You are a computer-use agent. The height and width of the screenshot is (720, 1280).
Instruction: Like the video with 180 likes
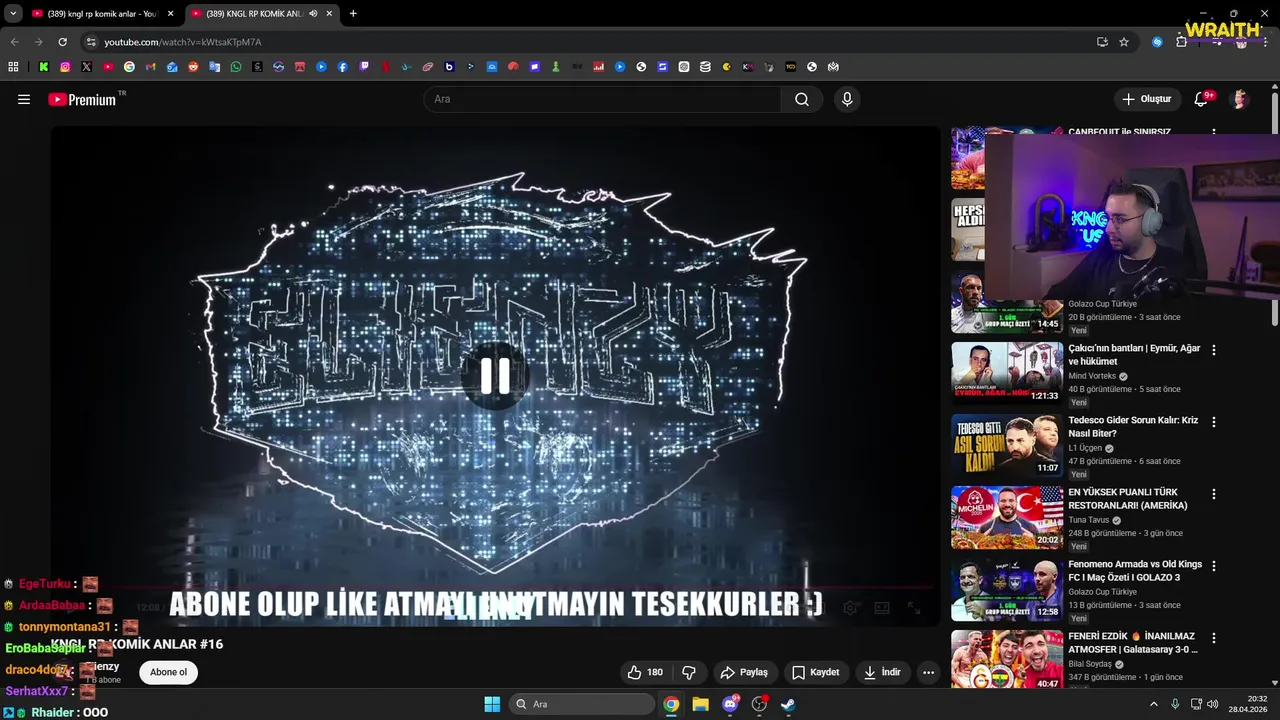click(x=645, y=672)
